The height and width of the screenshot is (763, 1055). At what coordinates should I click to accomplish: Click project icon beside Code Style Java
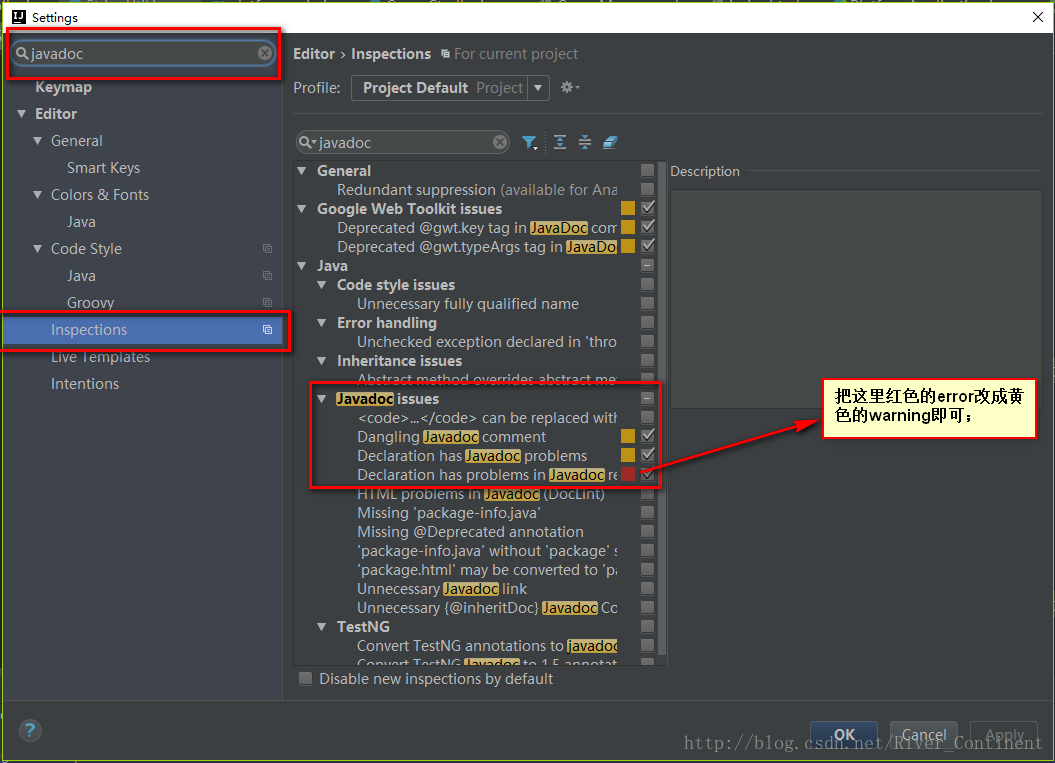click(267, 276)
